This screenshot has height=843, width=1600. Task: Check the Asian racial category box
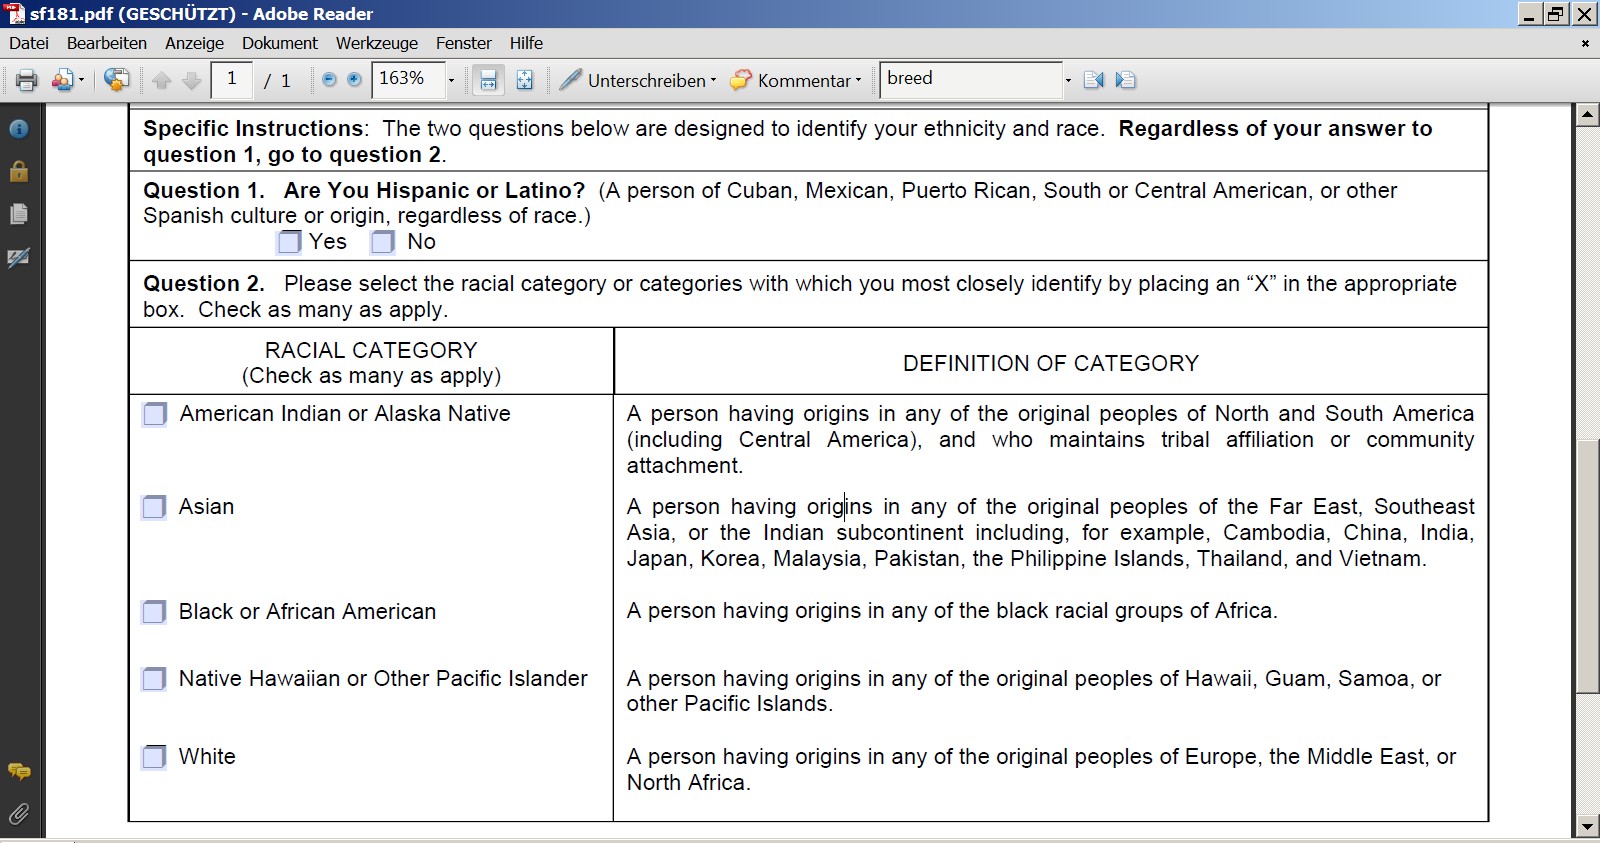pos(154,507)
